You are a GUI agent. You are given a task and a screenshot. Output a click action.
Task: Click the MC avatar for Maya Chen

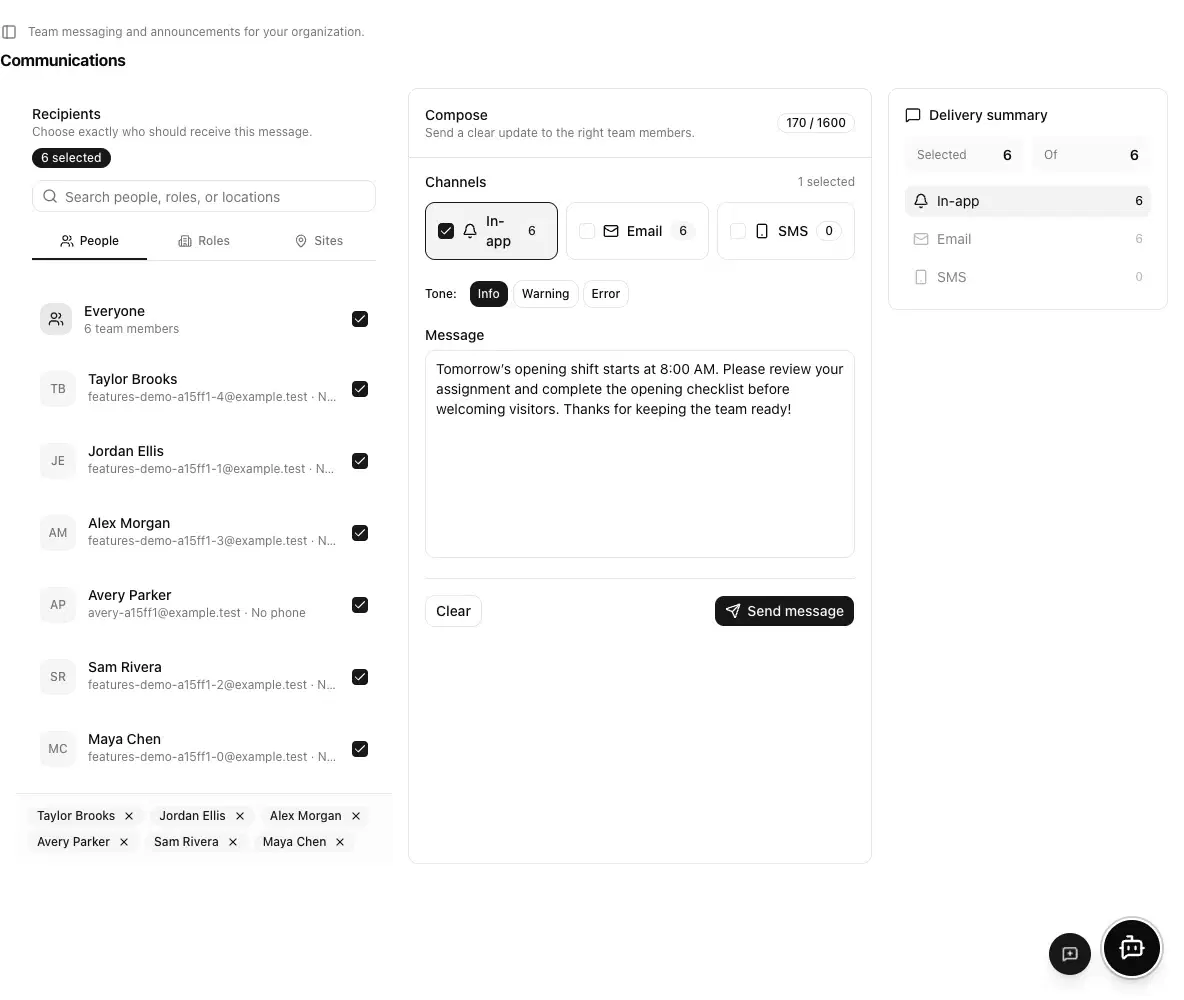click(x=58, y=748)
